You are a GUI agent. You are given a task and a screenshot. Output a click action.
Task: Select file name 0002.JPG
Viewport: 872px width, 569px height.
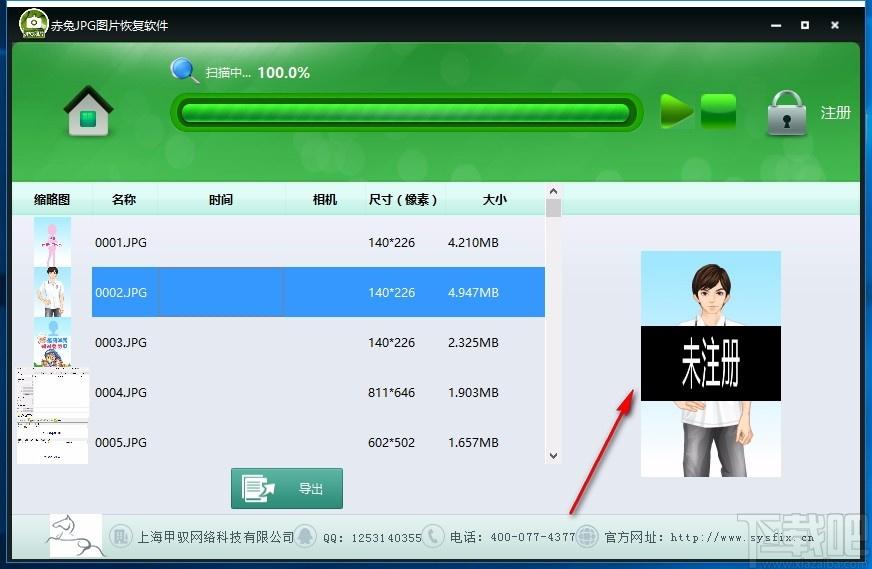121,293
